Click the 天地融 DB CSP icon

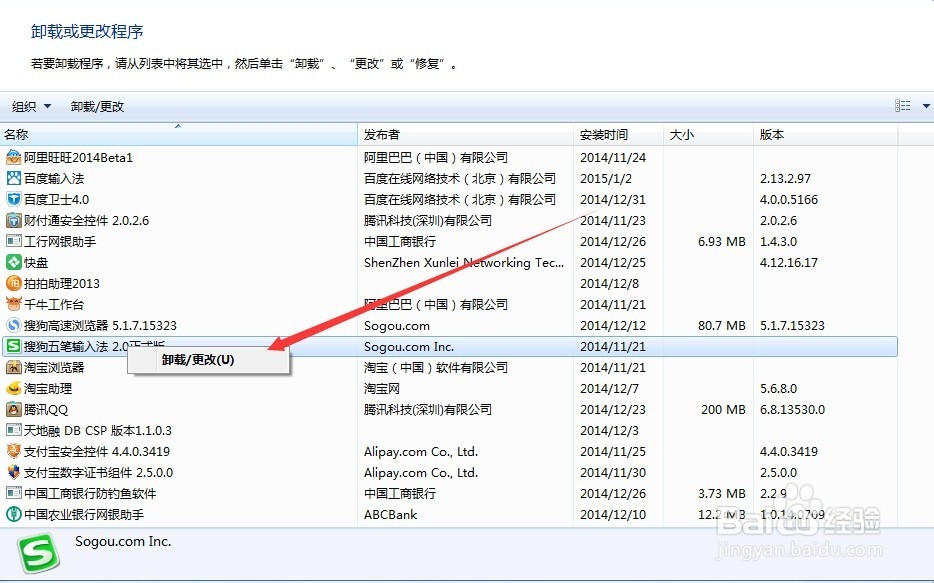pyautogui.click(x=13, y=430)
